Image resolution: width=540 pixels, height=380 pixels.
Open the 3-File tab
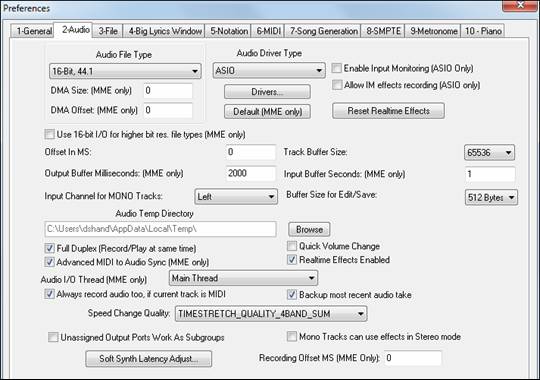pyautogui.click(x=108, y=31)
